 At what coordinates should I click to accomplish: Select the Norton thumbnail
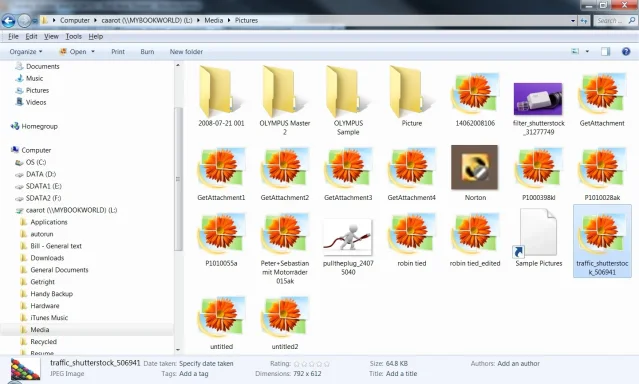point(475,173)
